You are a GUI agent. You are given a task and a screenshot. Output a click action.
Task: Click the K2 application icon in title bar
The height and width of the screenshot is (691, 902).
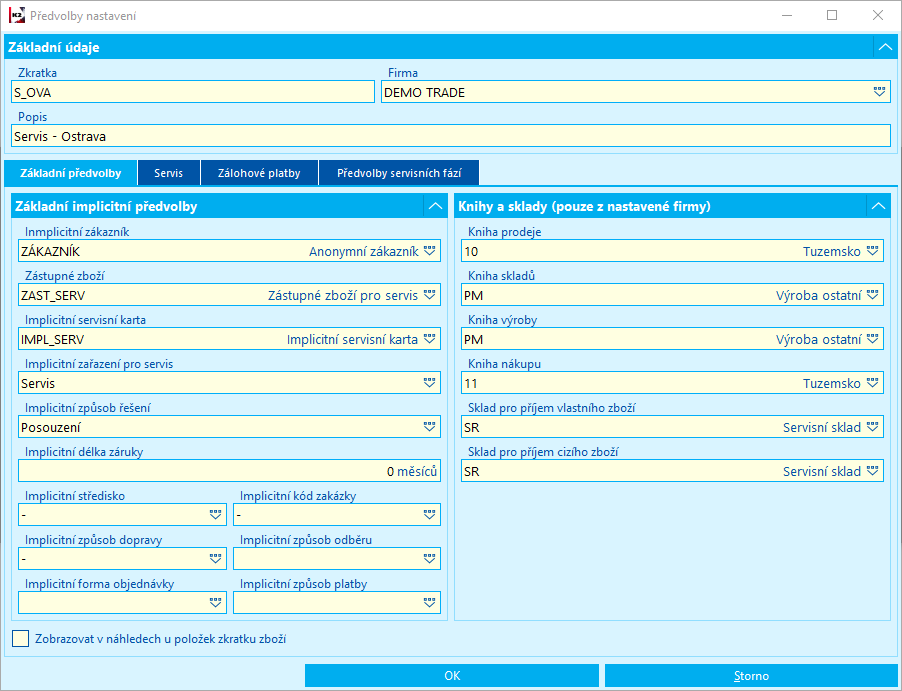[17, 16]
